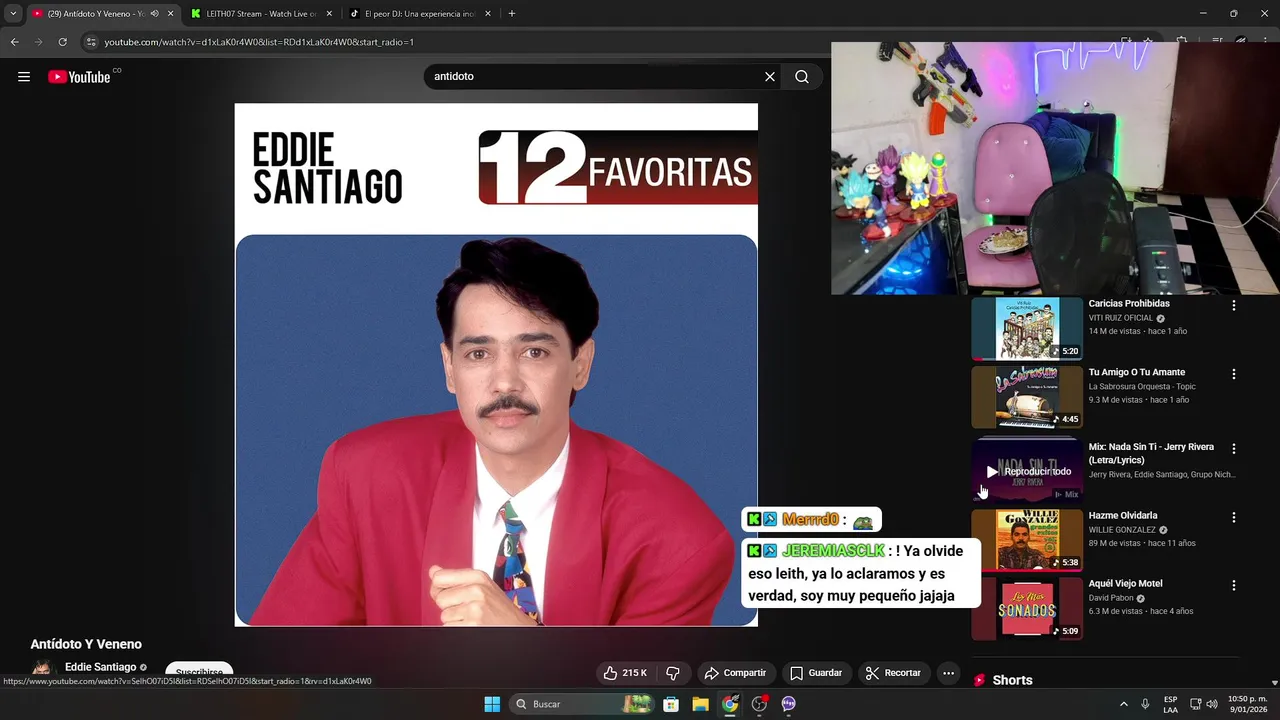Click the 'Caricias Prohibidas' title
This screenshot has height=720, width=1280.
(x=1129, y=304)
